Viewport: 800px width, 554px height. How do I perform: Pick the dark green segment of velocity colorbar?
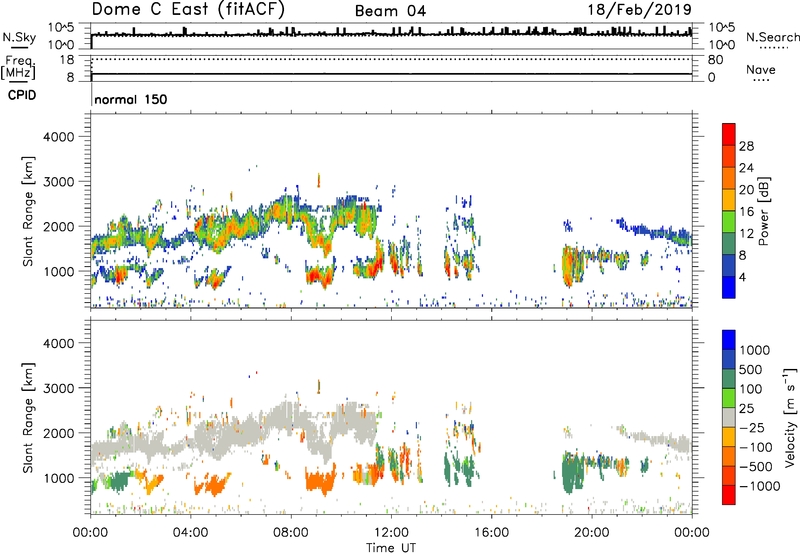[729, 379]
